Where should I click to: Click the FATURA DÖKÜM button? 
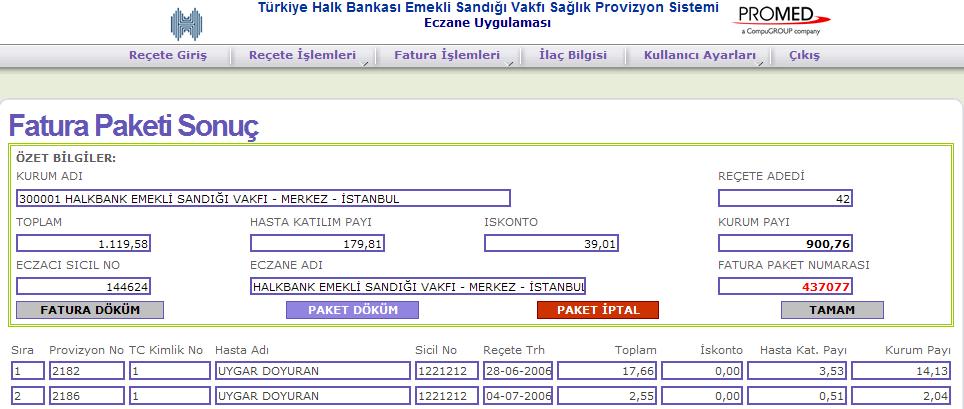(x=90, y=310)
